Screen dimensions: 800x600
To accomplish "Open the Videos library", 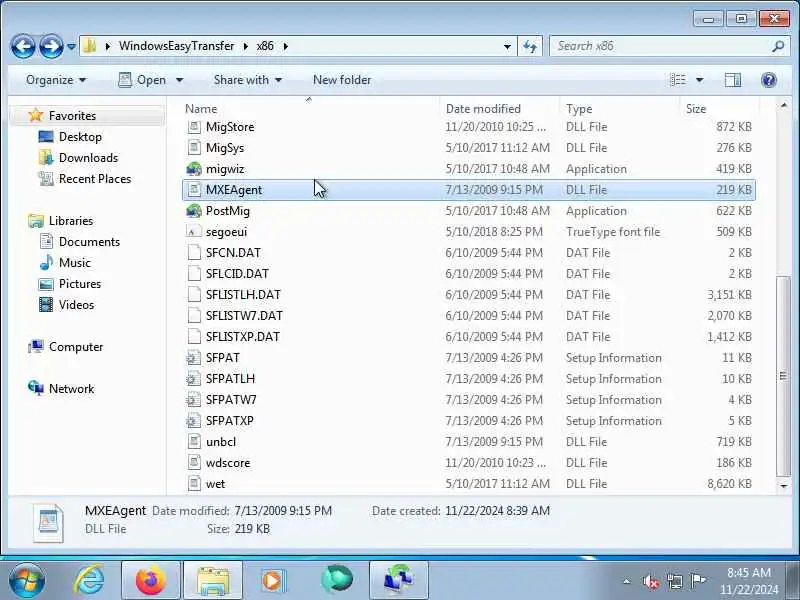I will coord(77,305).
